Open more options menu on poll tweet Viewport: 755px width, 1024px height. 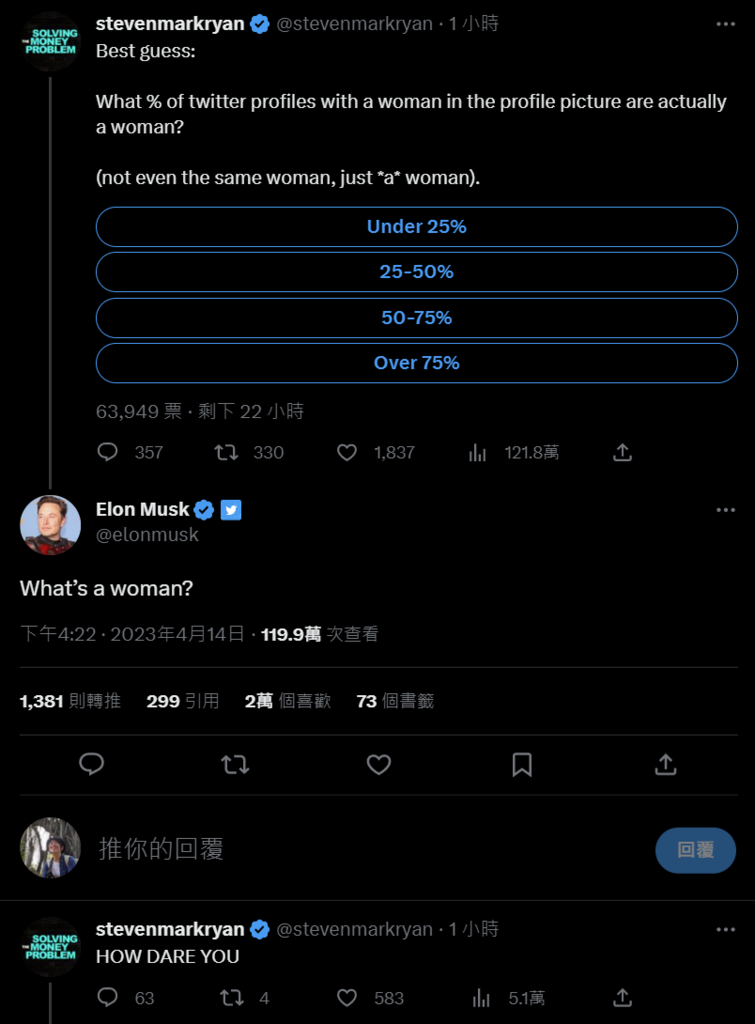(x=725, y=24)
